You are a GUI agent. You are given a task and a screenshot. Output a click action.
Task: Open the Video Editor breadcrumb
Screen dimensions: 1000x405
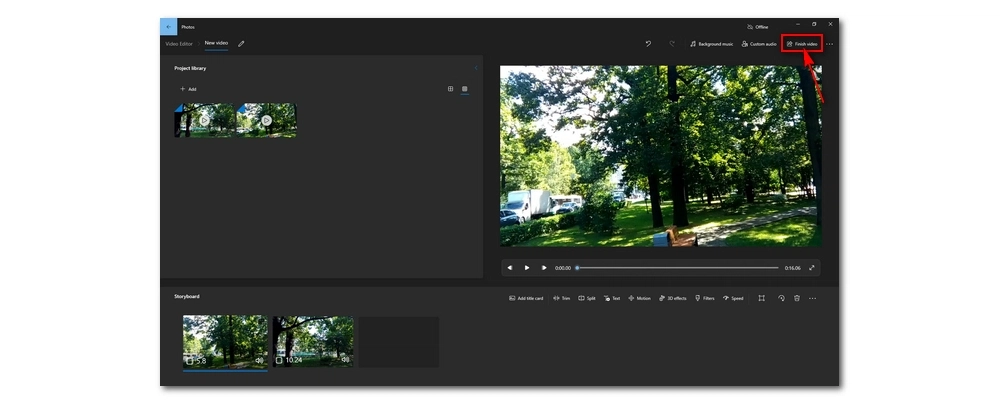click(x=179, y=44)
